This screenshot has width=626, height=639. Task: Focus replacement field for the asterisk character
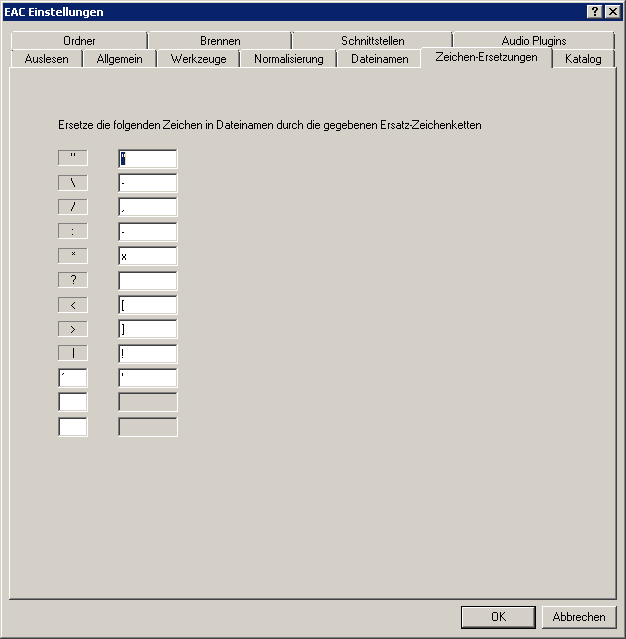[x=147, y=256]
